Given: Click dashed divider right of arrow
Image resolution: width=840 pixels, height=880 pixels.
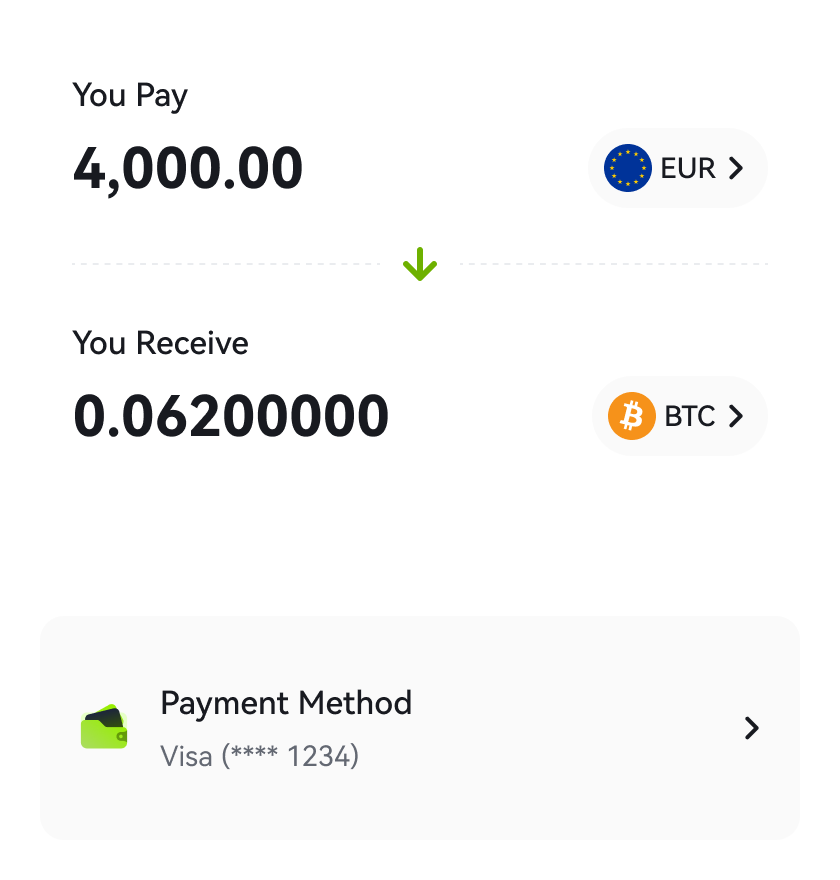Looking at the screenshot, I should tap(614, 264).
